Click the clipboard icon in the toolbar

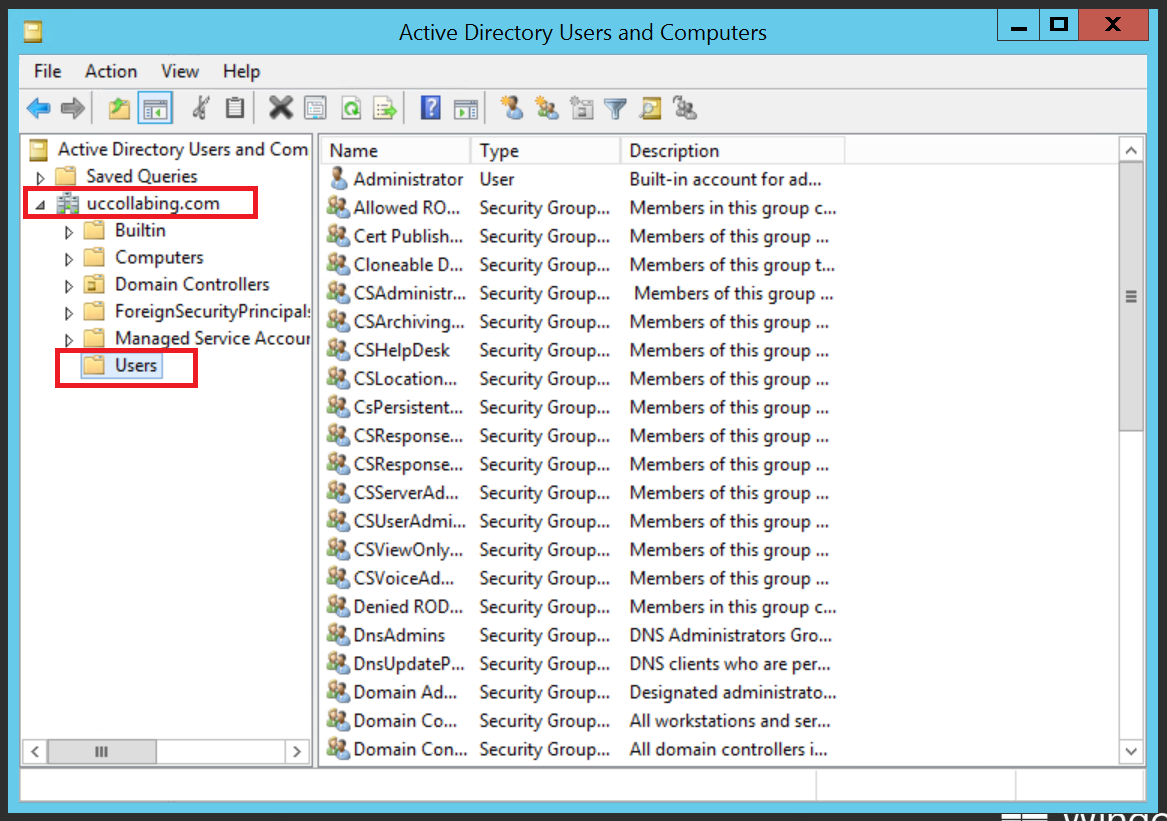pos(235,109)
